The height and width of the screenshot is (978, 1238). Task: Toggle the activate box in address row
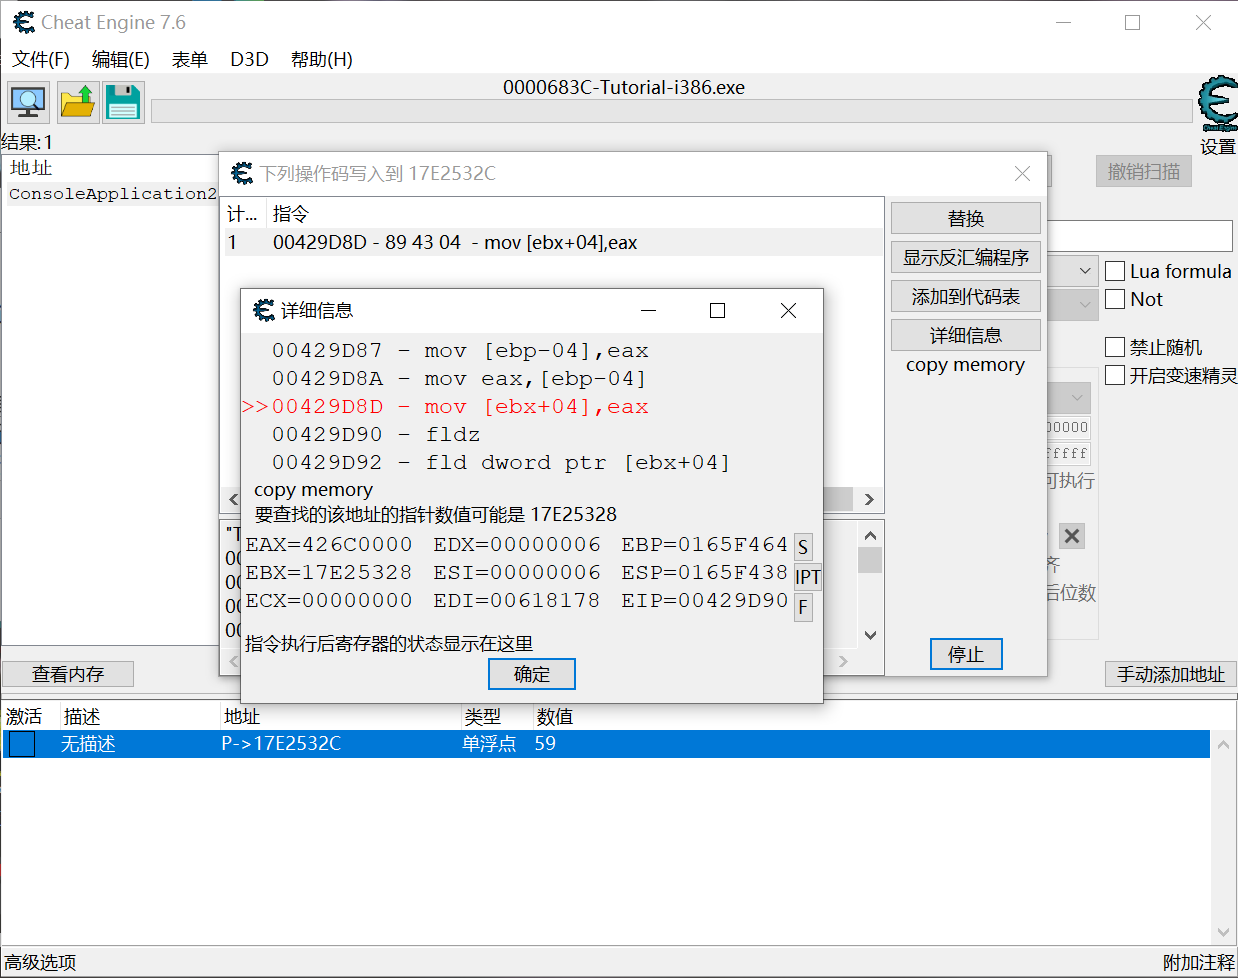pos(22,744)
